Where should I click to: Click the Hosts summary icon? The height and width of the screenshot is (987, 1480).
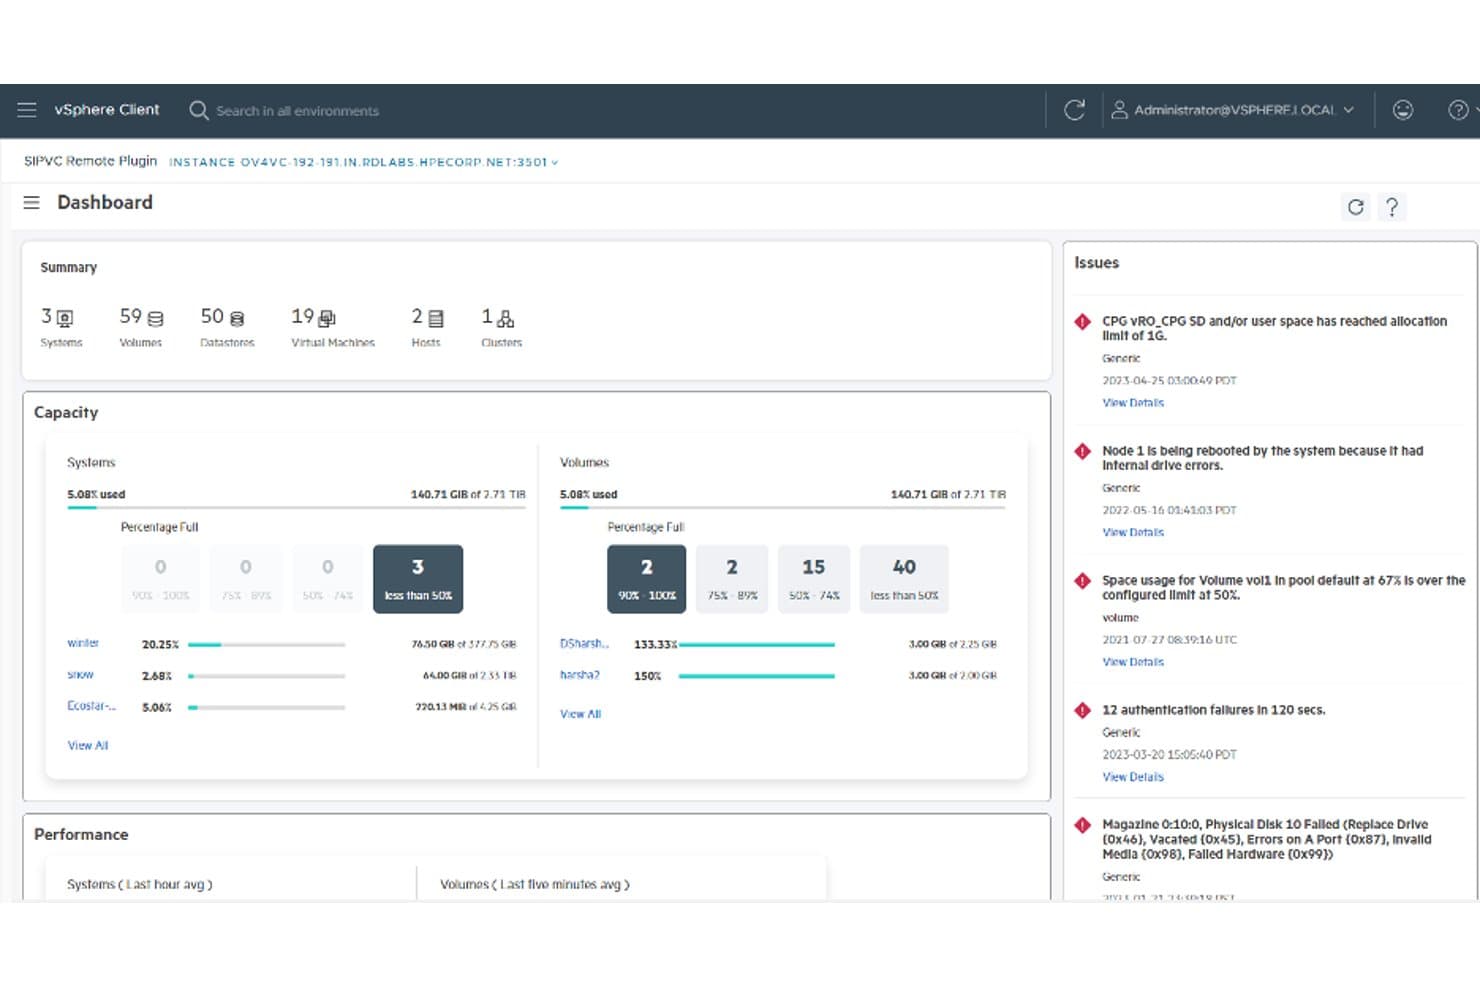point(436,318)
